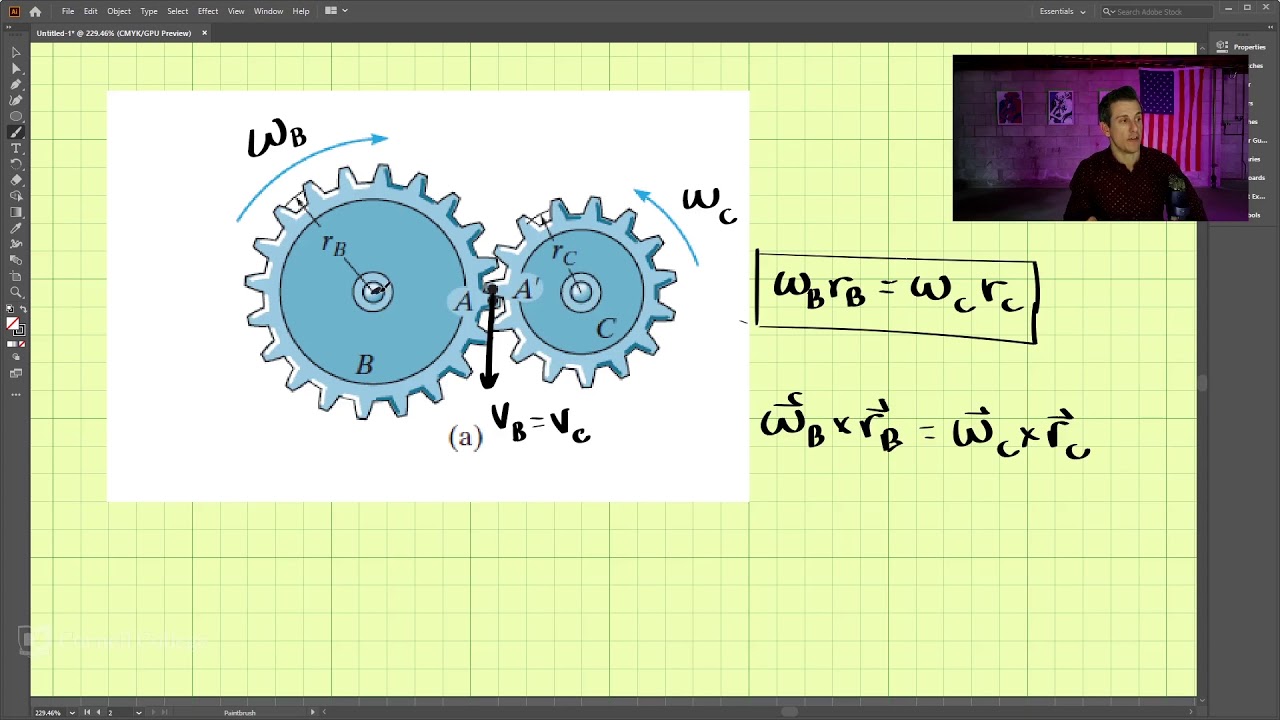Select the Type tool

pyautogui.click(x=16, y=148)
